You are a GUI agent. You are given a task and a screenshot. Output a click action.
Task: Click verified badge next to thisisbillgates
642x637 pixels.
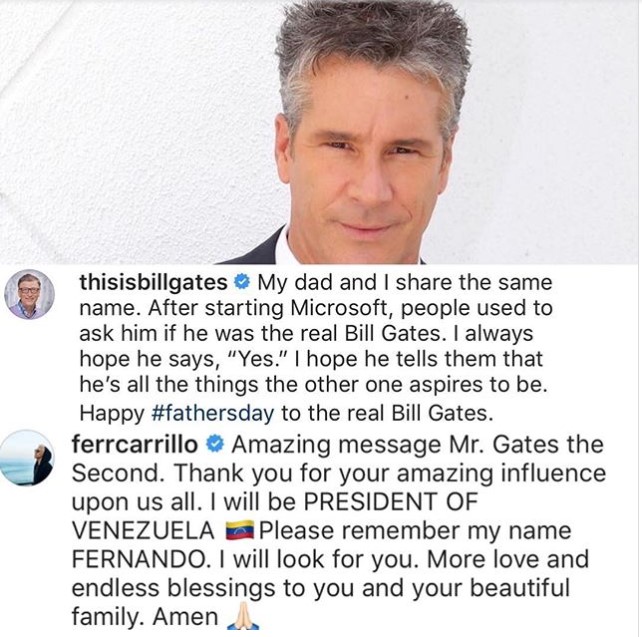[242, 282]
